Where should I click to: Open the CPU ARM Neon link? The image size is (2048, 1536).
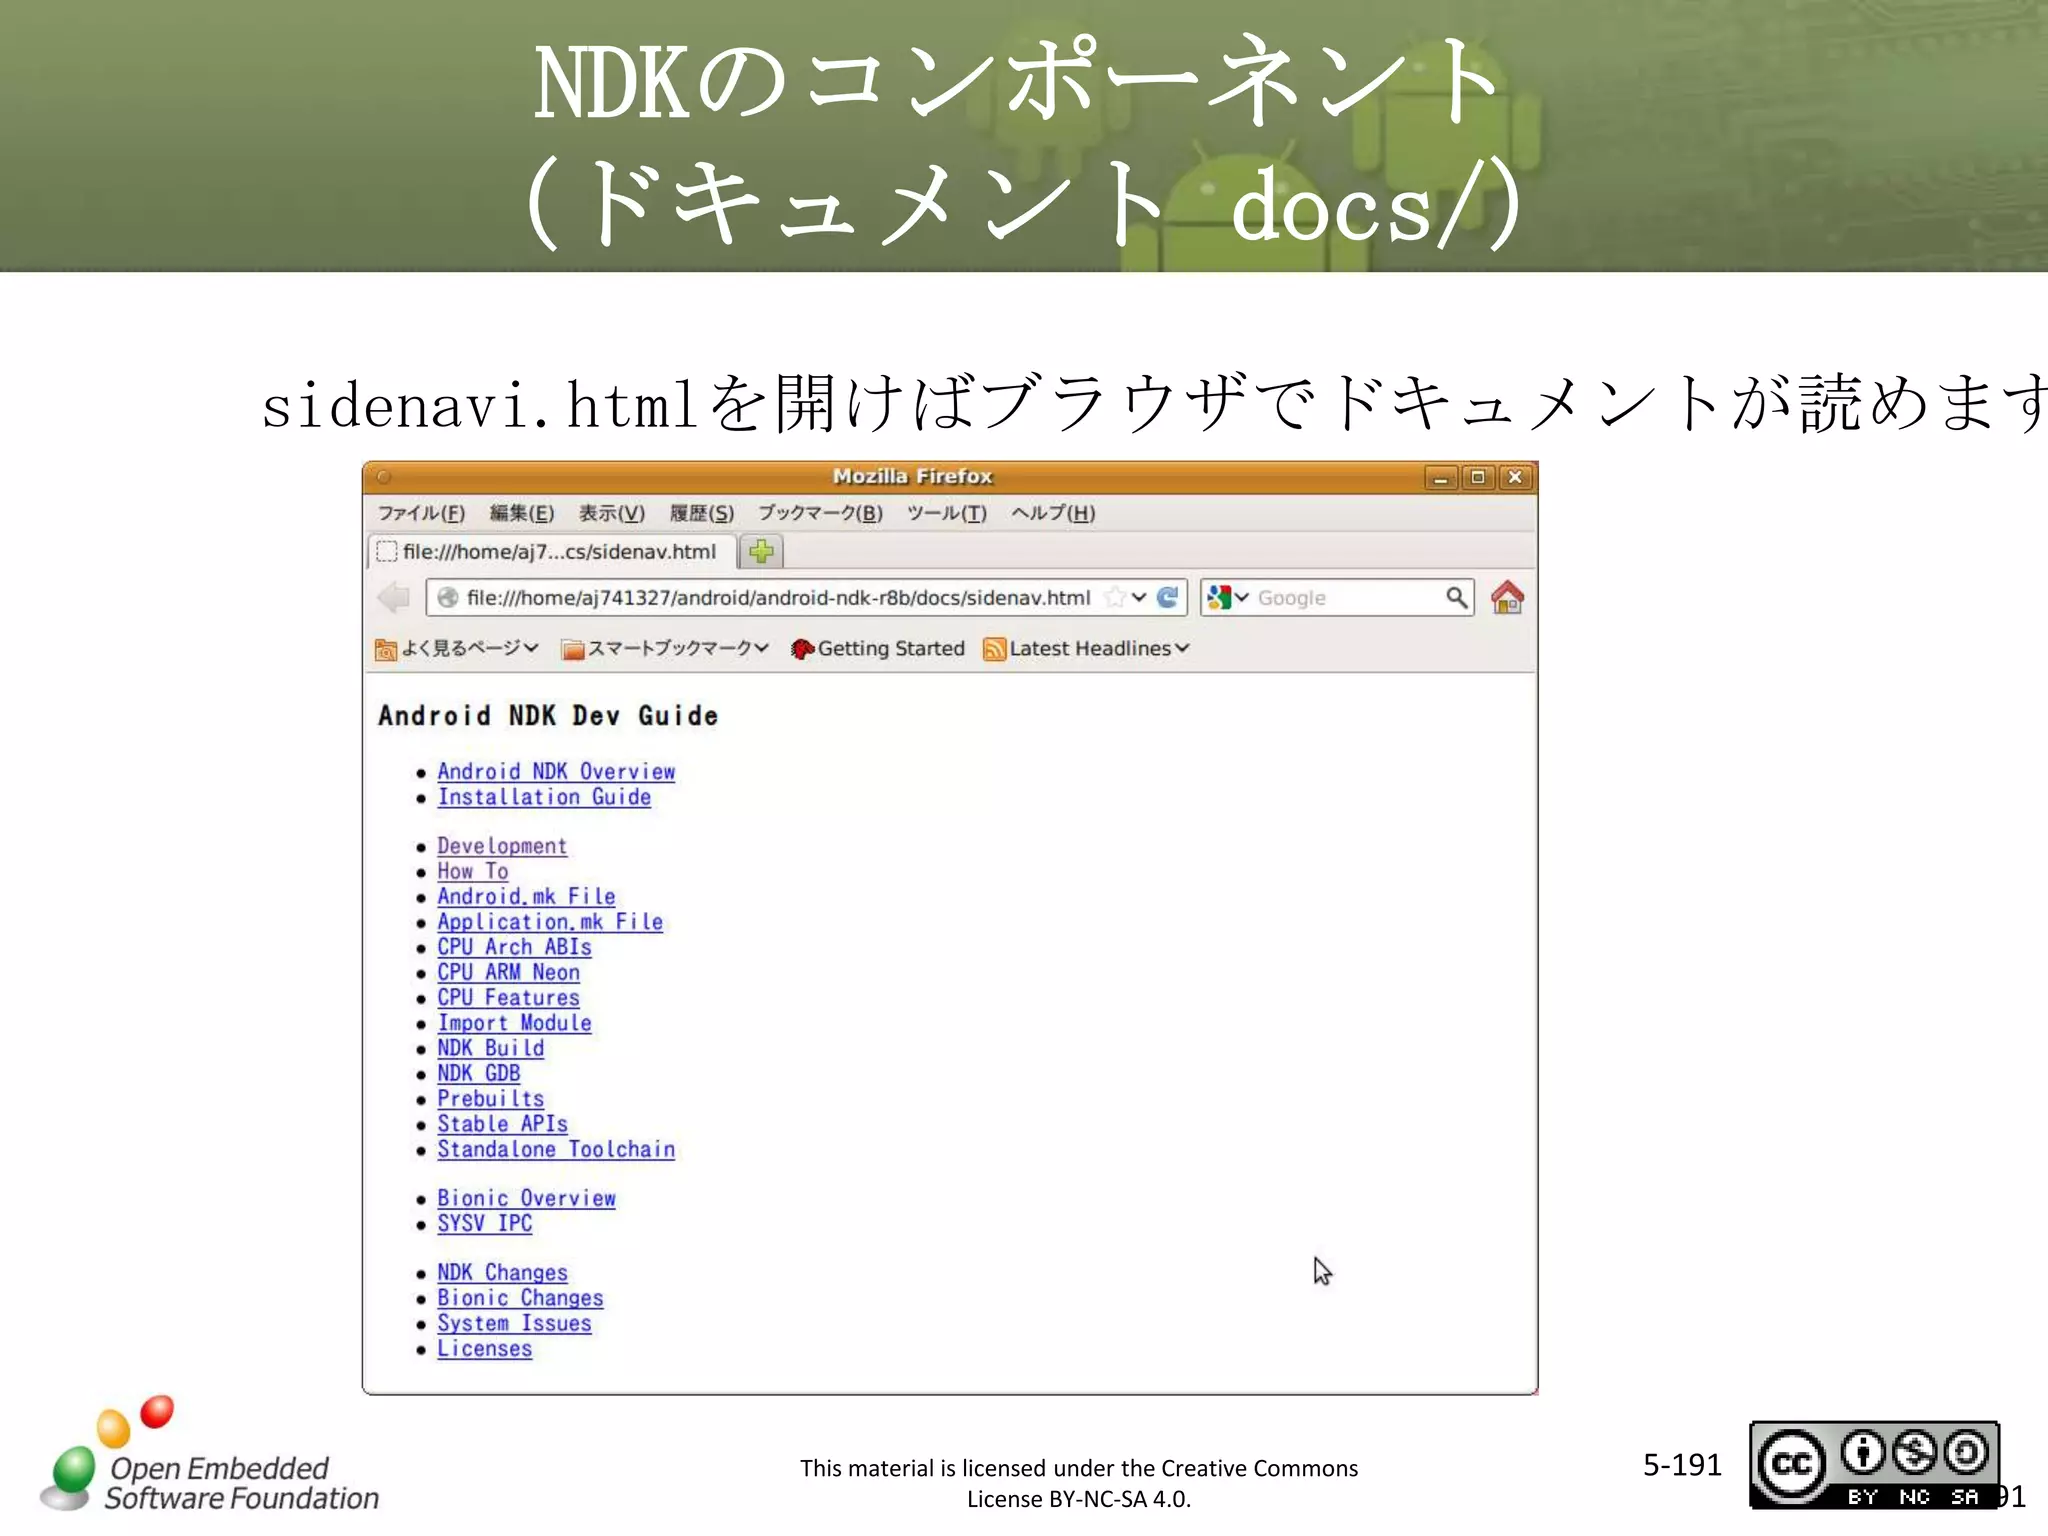click(x=508, y=972)
